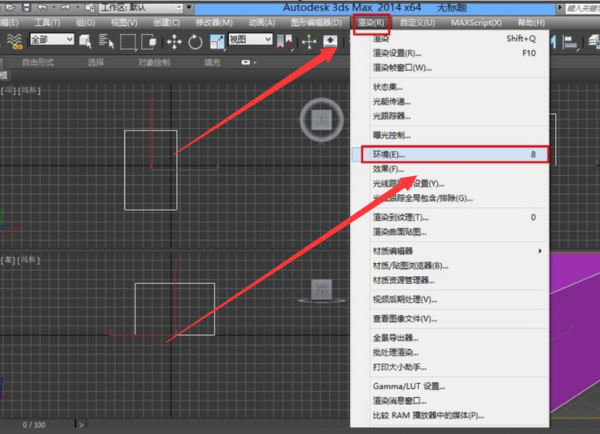Open the redo history dropdown arrow
Image resolution: width=600 pixels, height=434 pixels.
(x=77, y=7)
